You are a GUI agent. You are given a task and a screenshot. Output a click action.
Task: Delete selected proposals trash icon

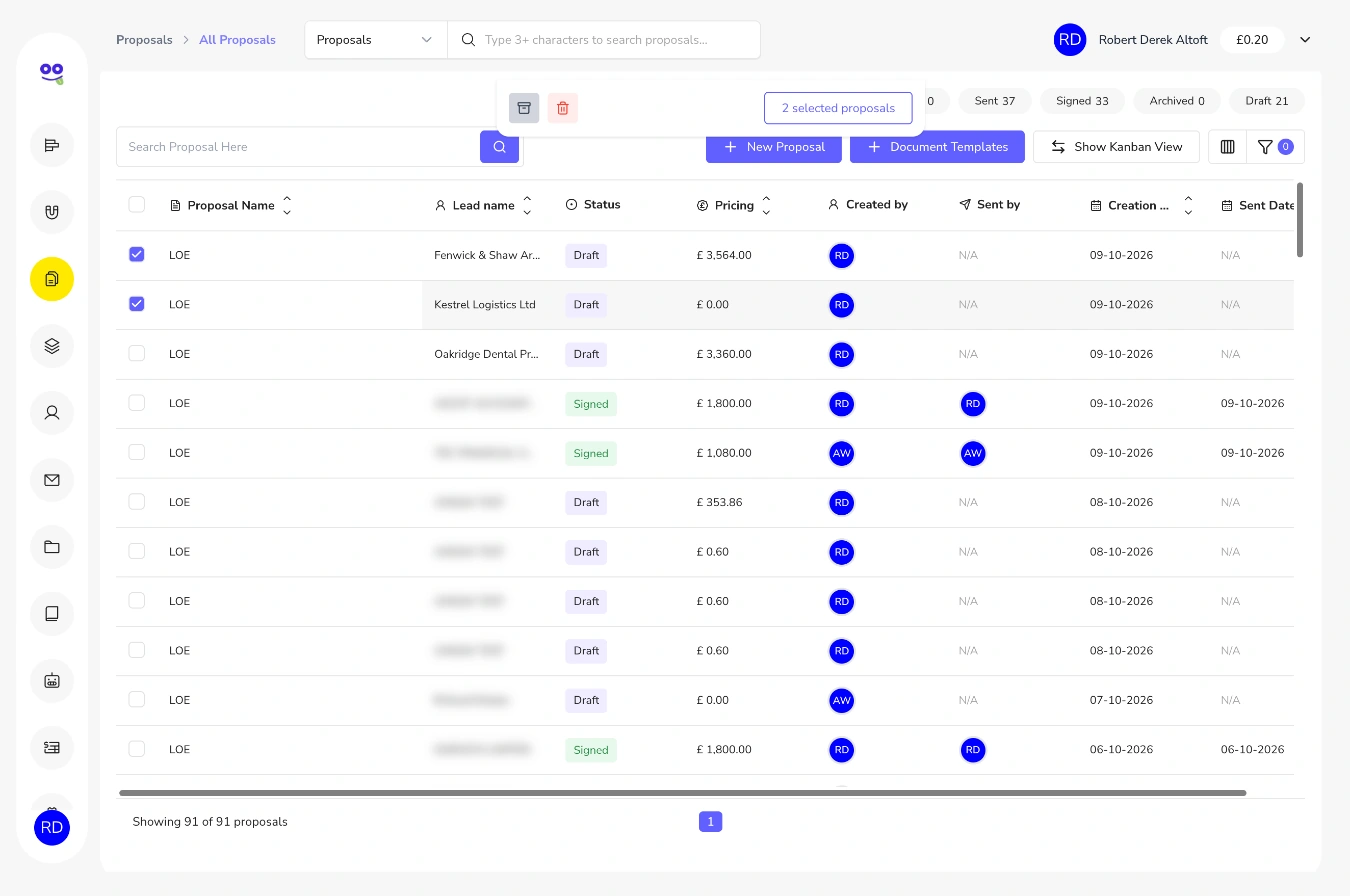point(563,108)
